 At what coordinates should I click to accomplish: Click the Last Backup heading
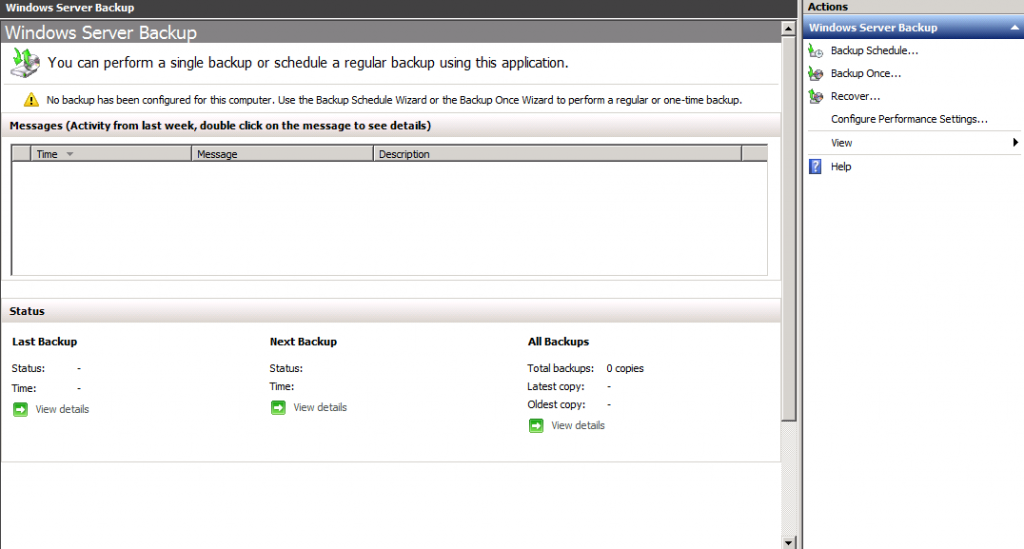44,342
